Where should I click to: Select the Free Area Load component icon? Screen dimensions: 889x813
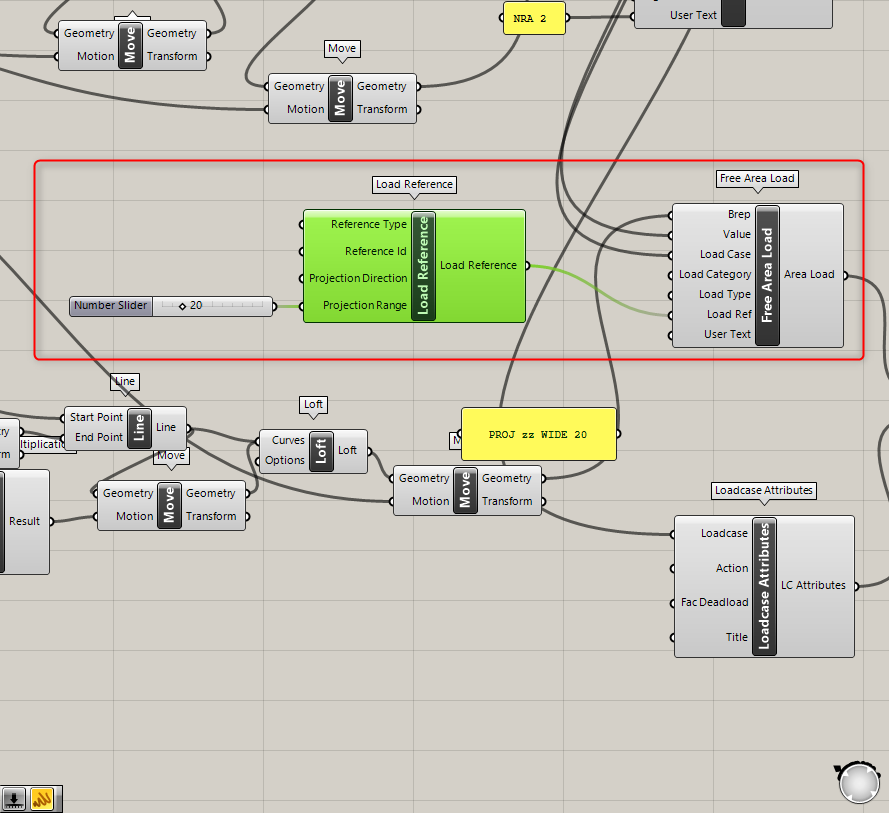point(767,275)
